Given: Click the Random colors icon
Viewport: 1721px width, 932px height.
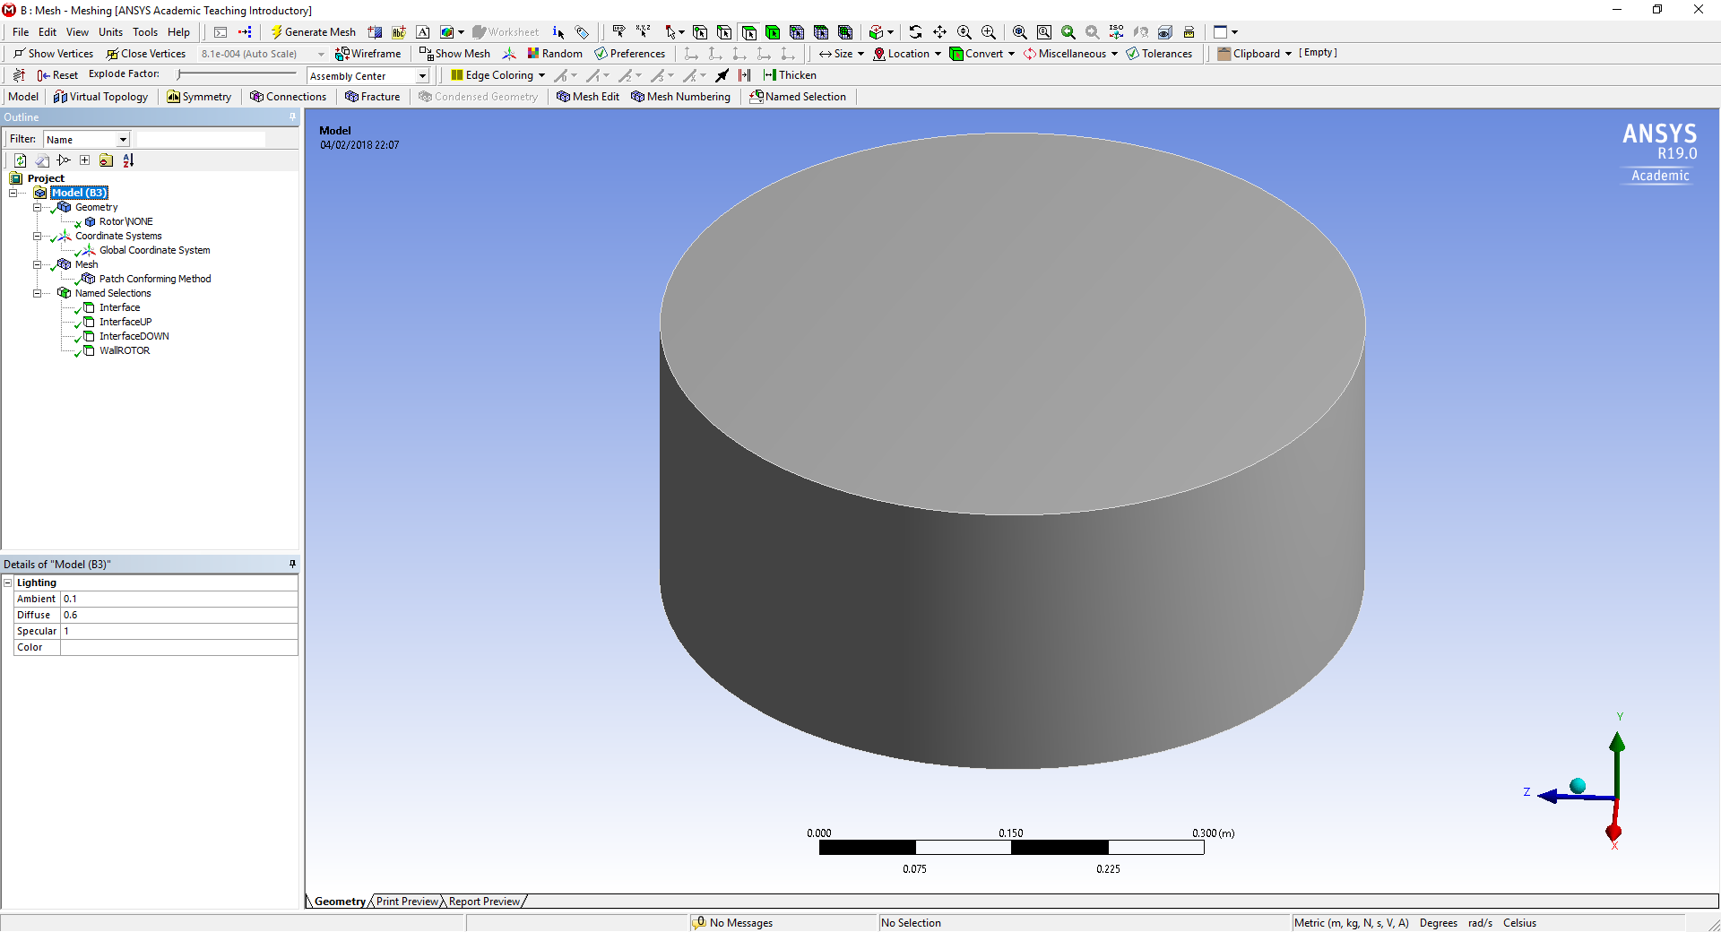Looking at the screenshot, I should point(555,54).
